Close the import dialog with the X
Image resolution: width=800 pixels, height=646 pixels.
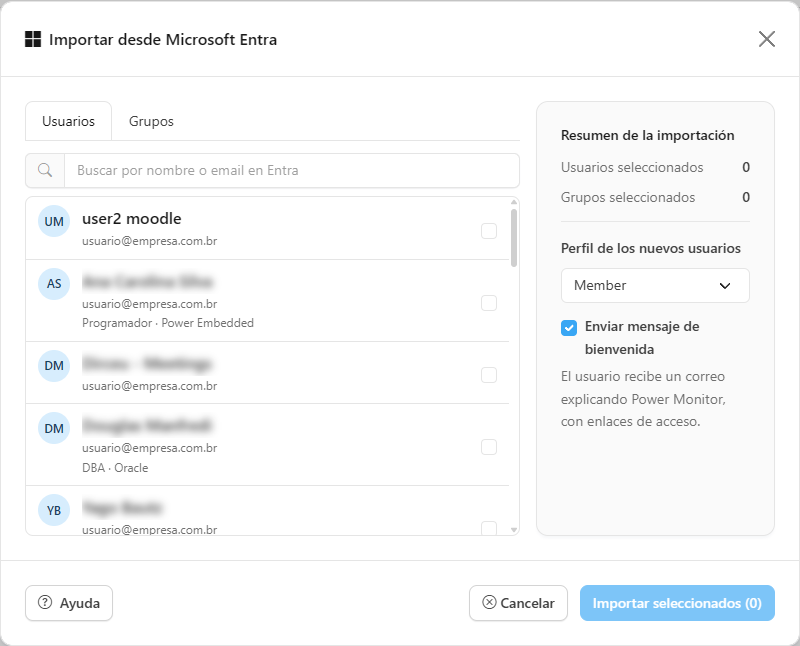766,39
